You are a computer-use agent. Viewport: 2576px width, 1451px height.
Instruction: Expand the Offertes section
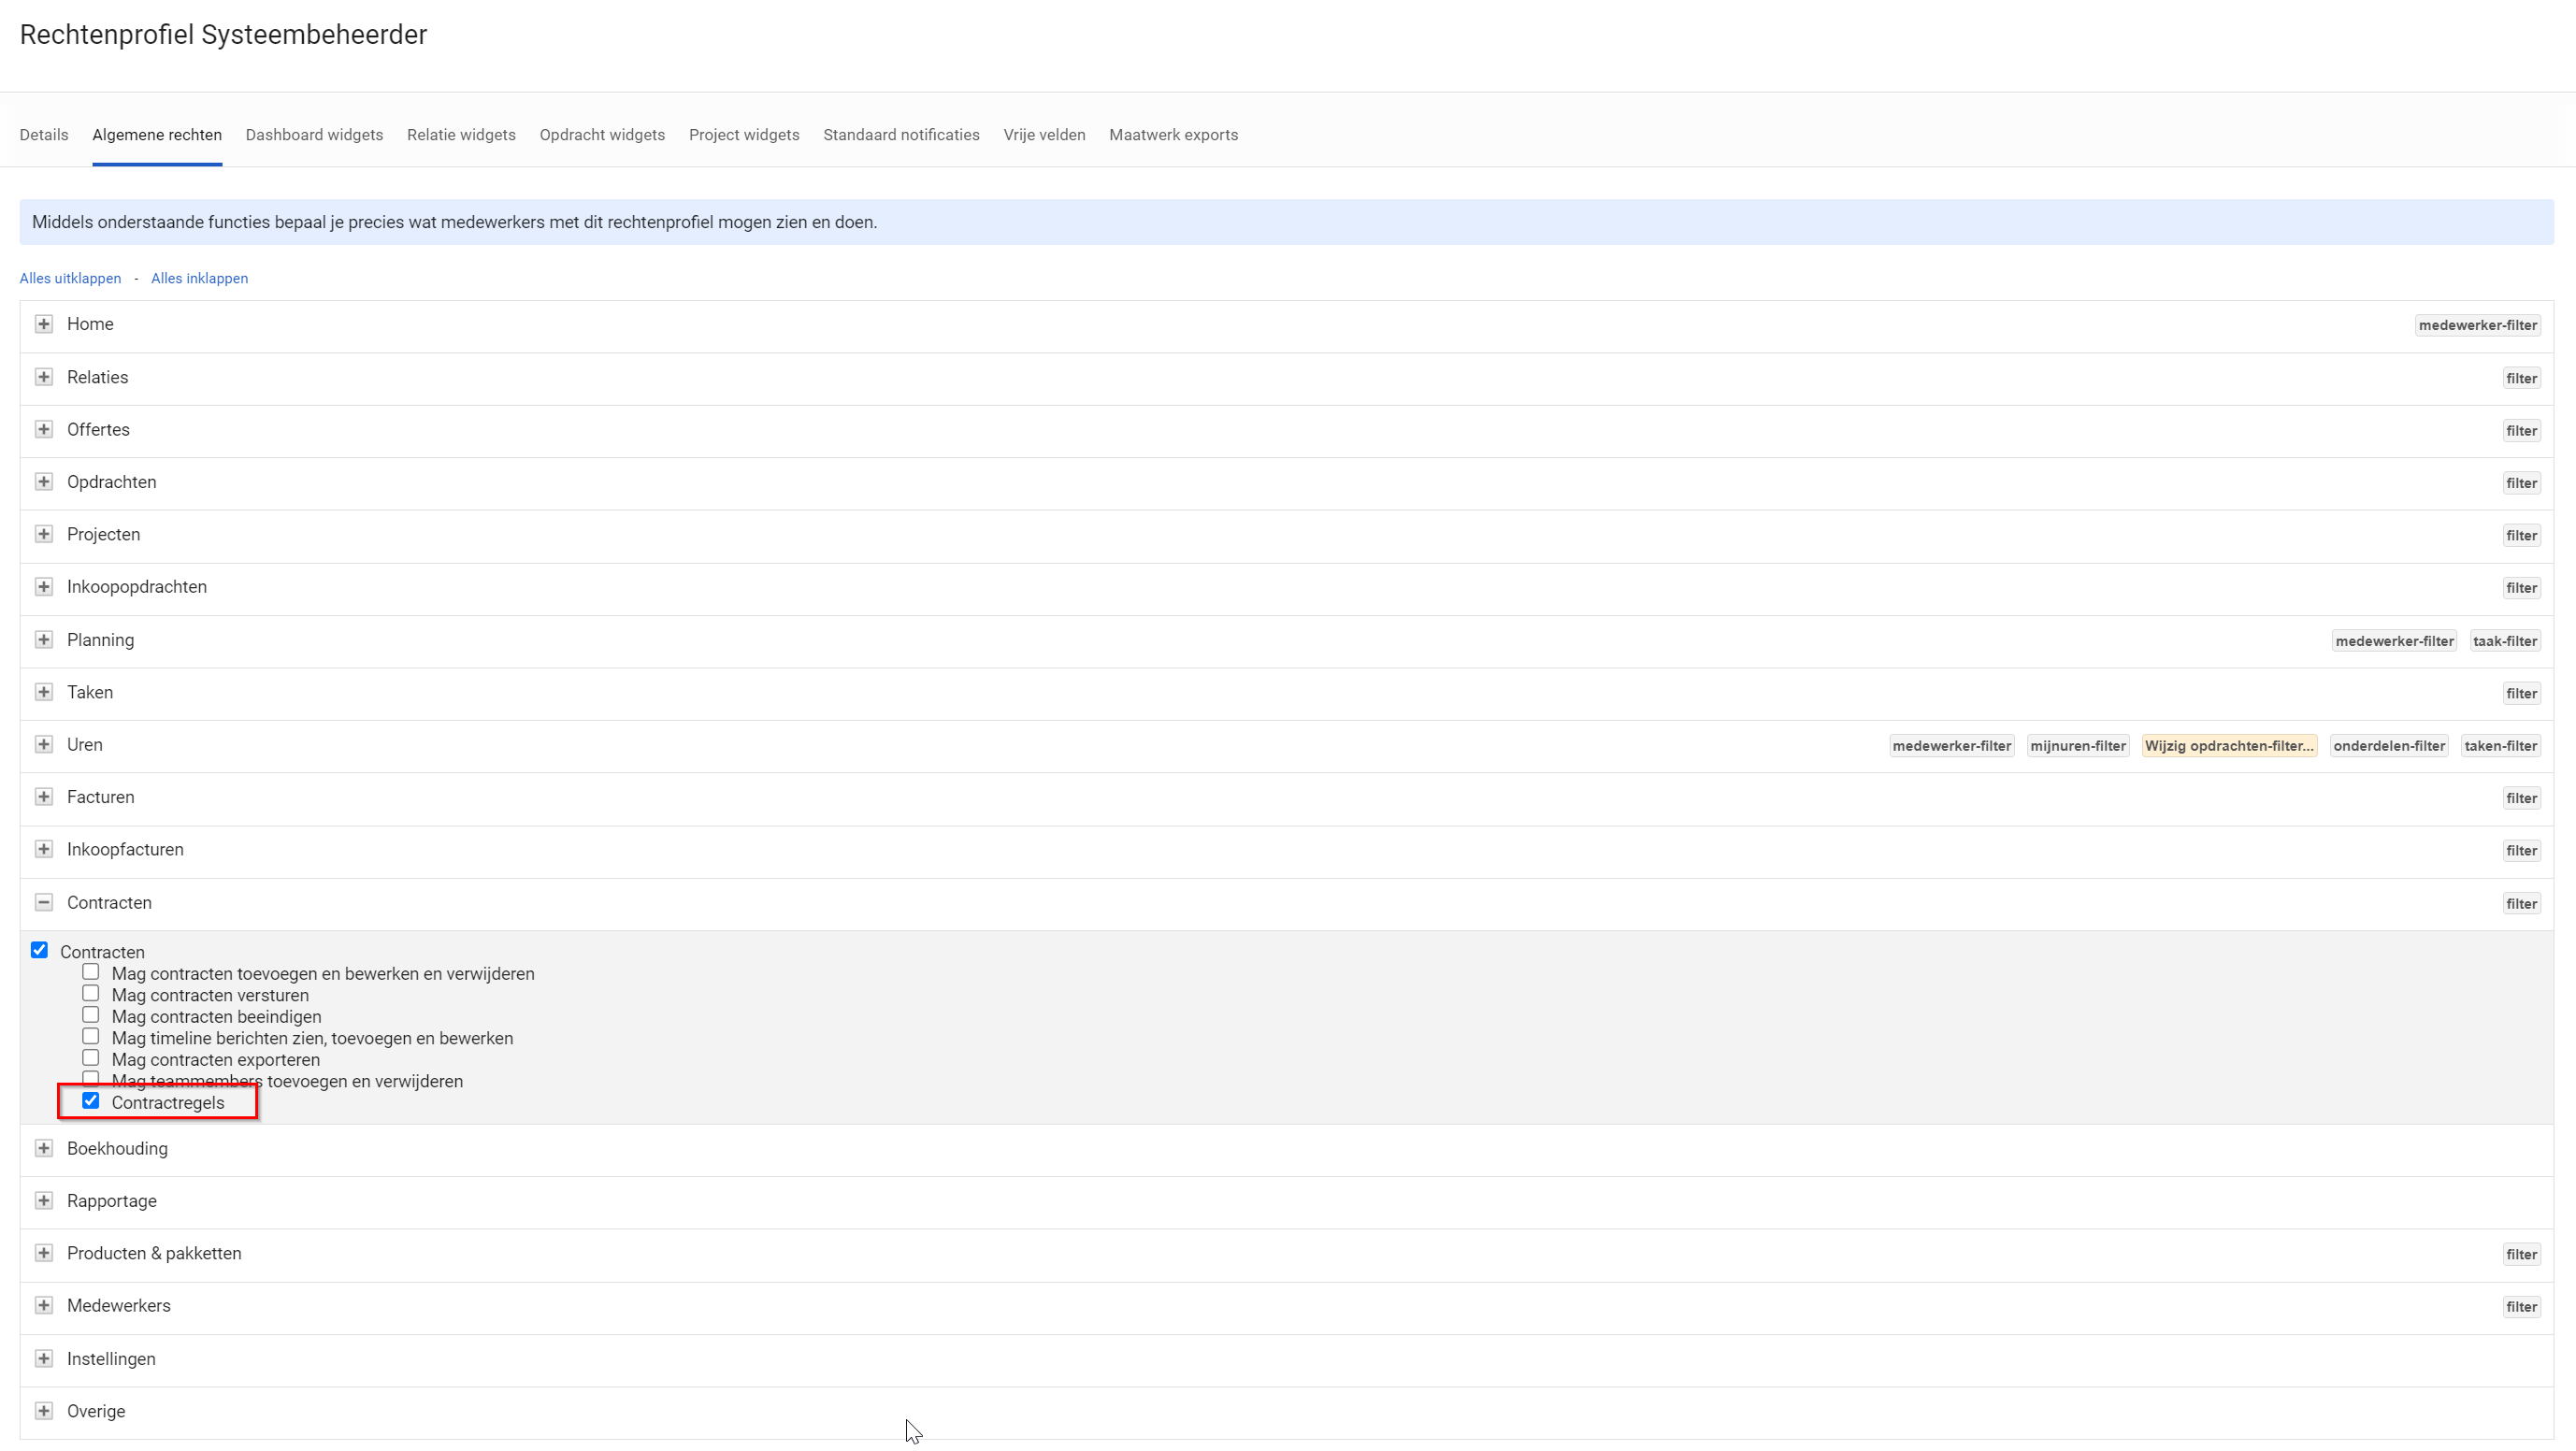(x=43, y=429)
